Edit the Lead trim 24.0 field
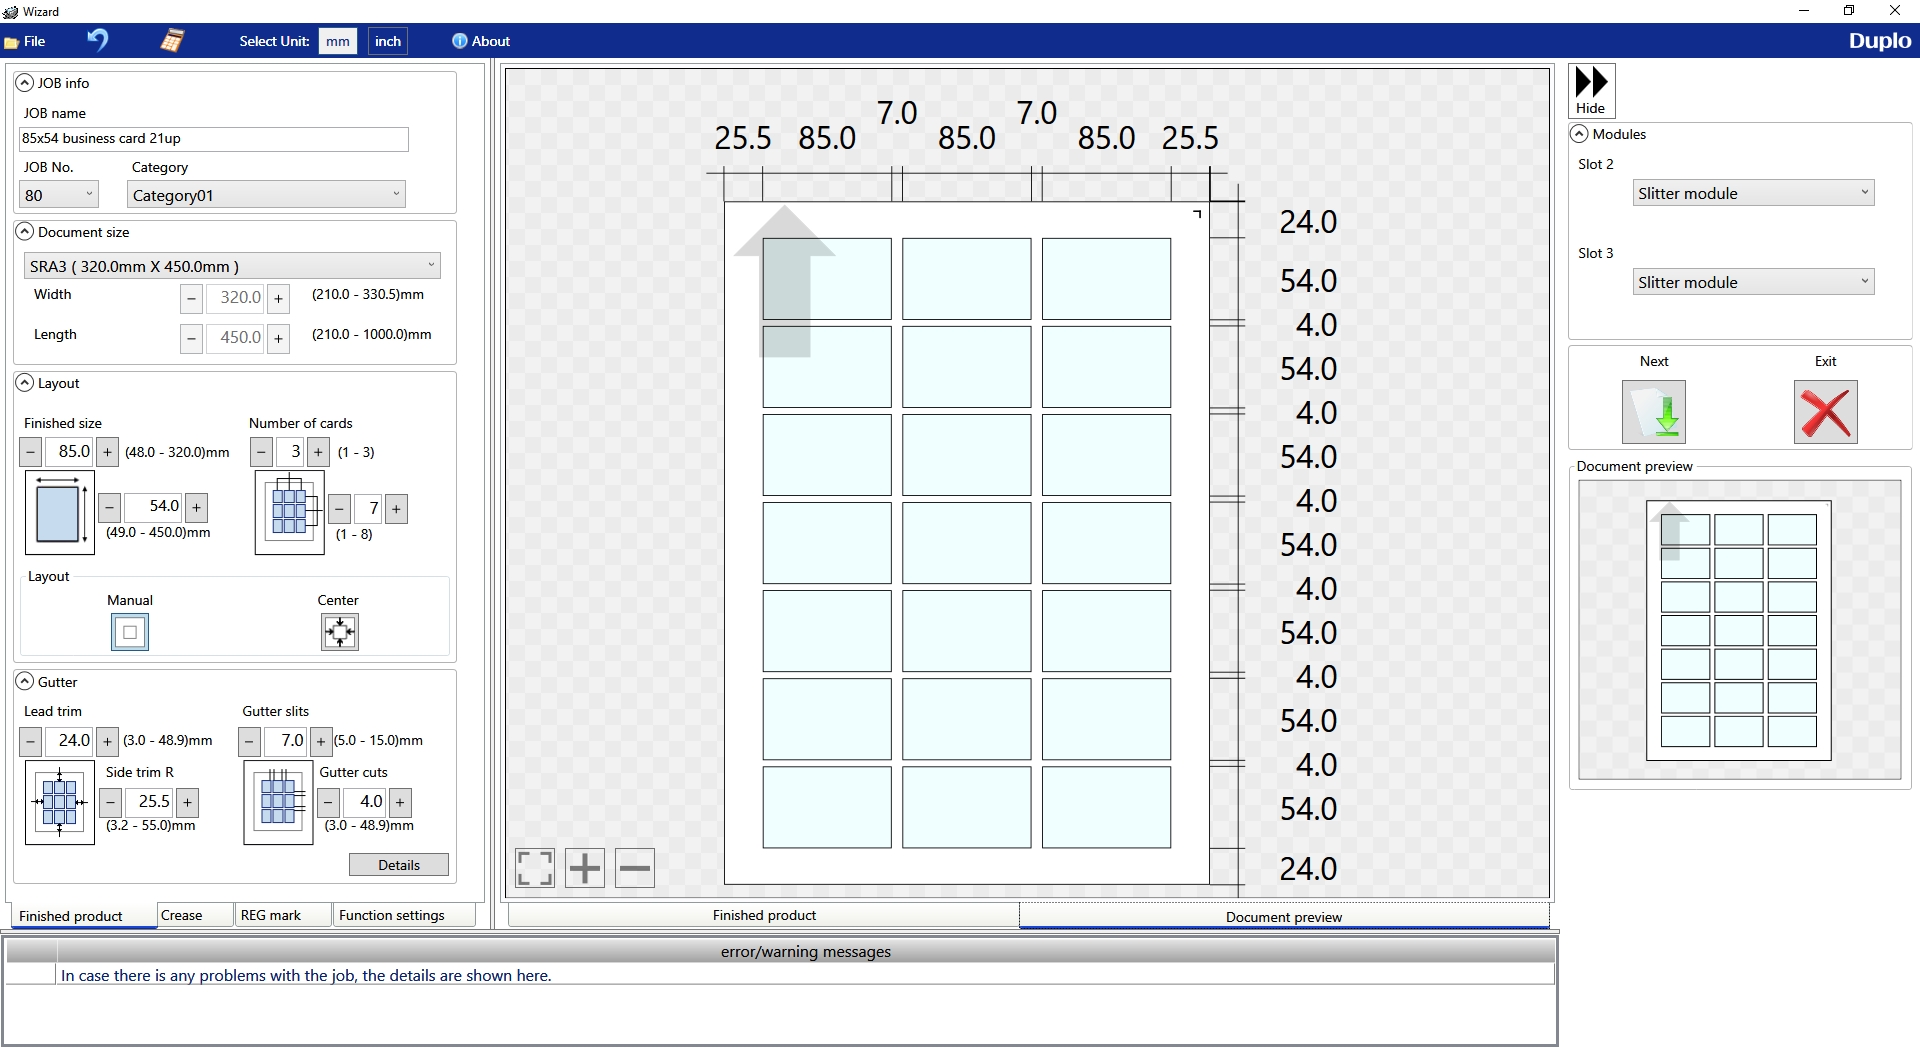Image resolution: width=1920 pixels, height=1048 pixels. (69, 741)
